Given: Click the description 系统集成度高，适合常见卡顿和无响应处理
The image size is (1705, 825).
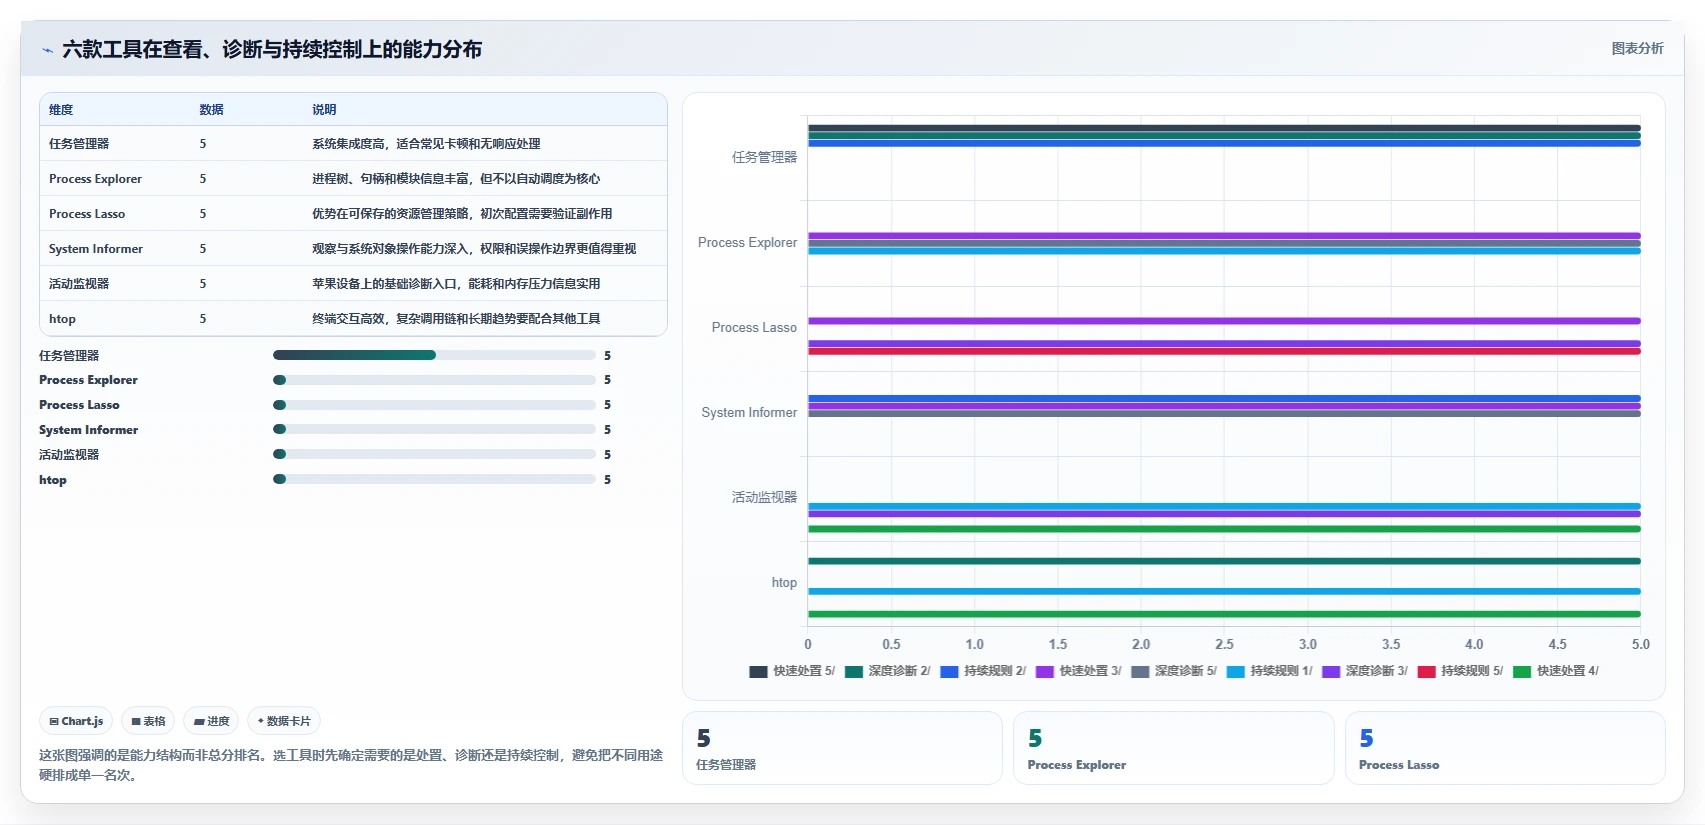Looking at the screenshot, I should (x=426, y=144).
